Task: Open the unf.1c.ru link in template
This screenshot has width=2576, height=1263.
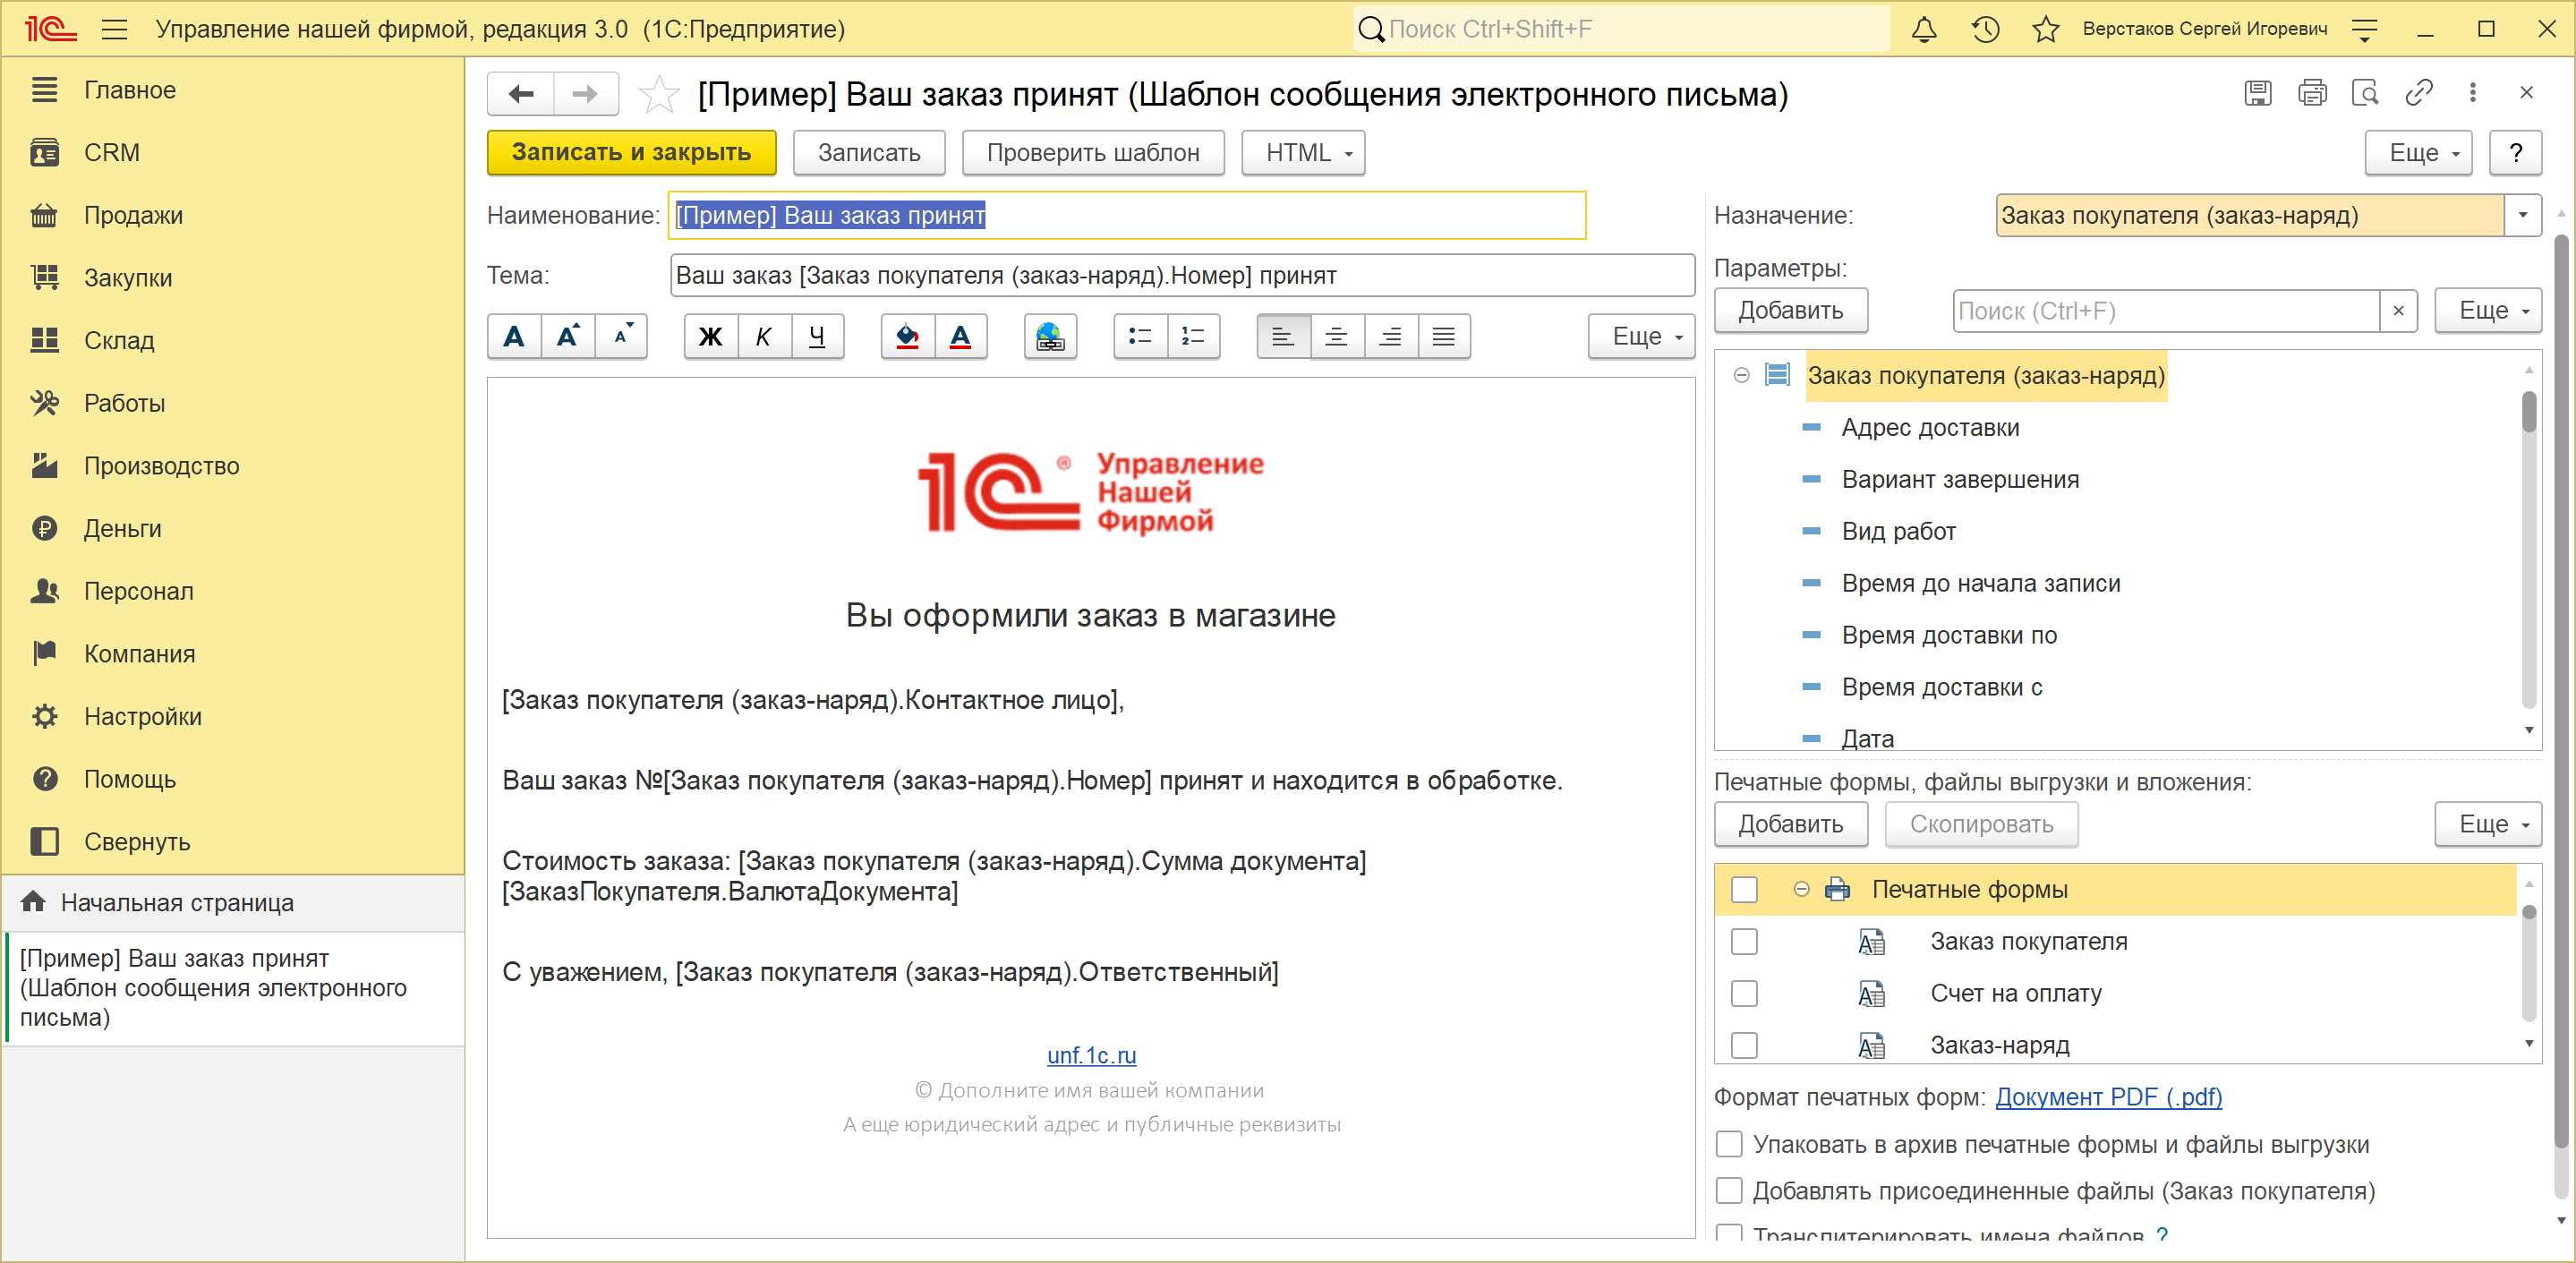Action: pos(1092,1055)
